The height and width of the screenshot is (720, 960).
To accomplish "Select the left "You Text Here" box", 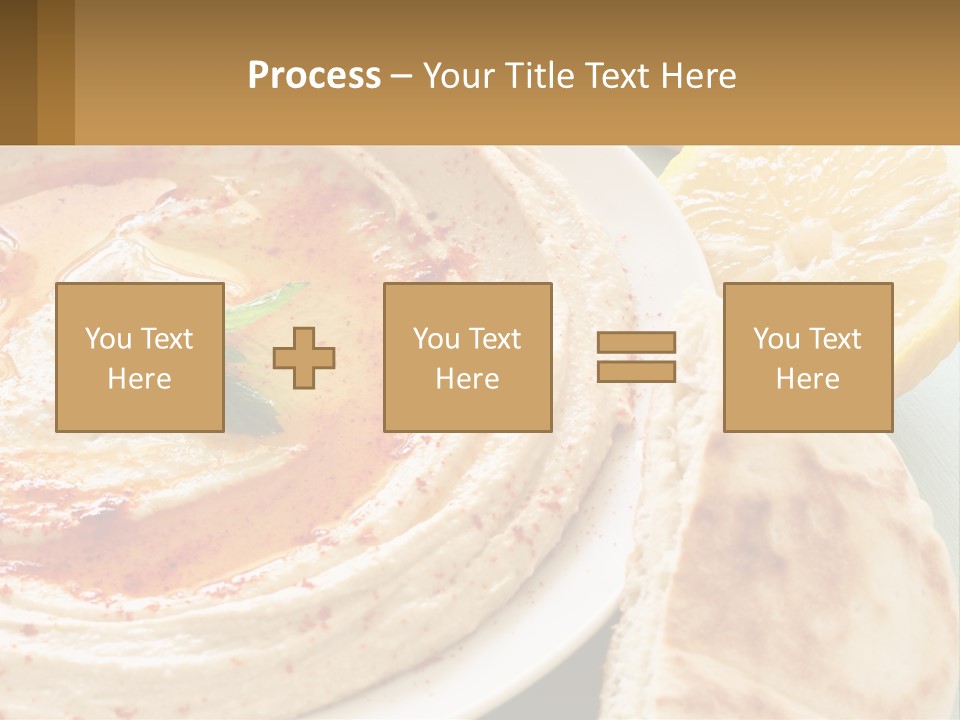I will click(x=140, y=357).
